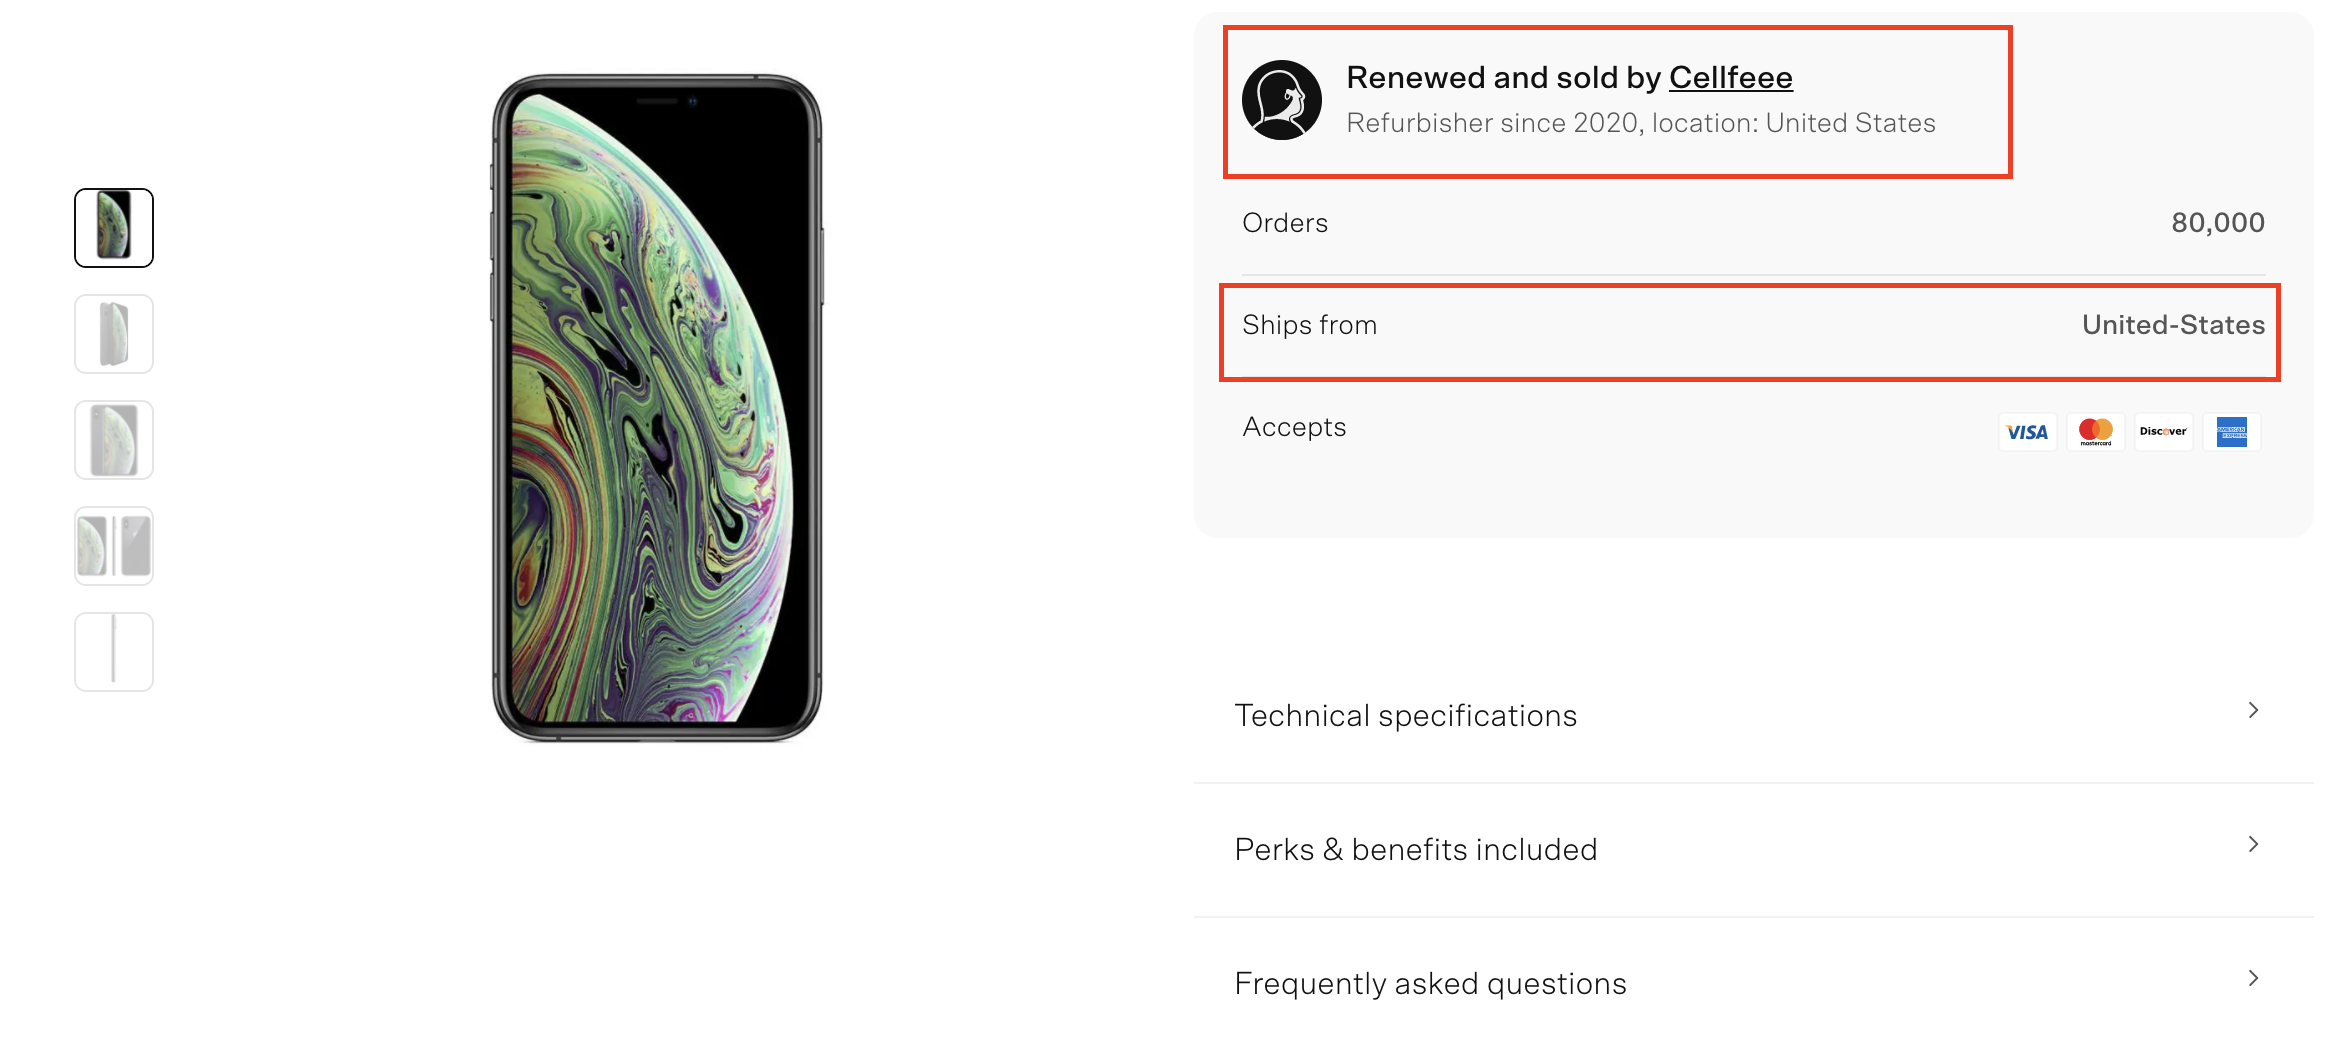Image resolution: width=2336 pixels, height=1060 pixels.
Task: Select the second angled-back phone thumbnail
Action: [114, 334]
